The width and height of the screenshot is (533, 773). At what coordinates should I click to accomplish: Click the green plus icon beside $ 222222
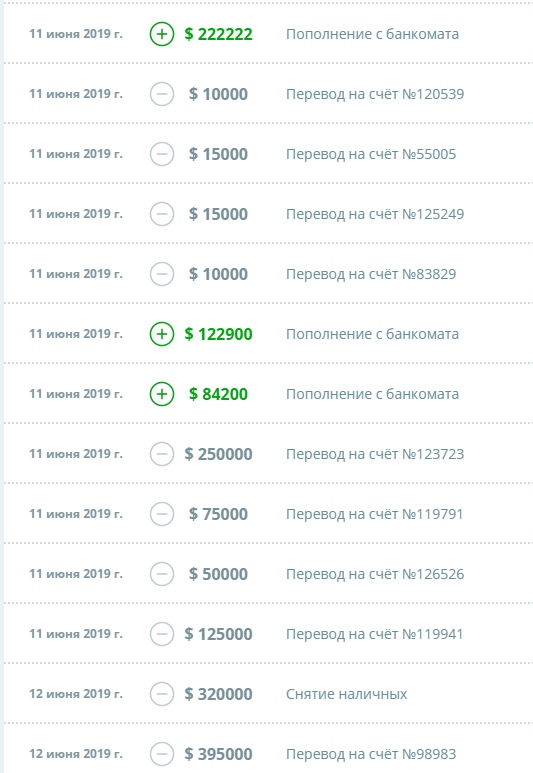[162, 34]
